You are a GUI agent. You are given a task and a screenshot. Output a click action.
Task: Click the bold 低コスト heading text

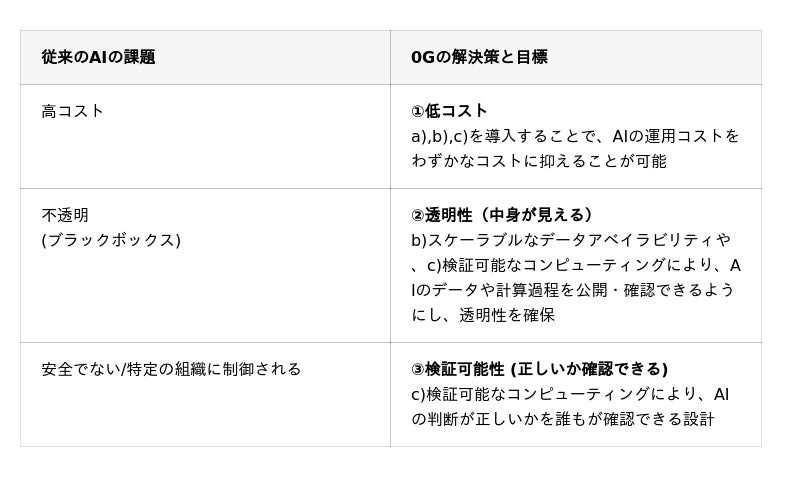[x=456, y=111]
